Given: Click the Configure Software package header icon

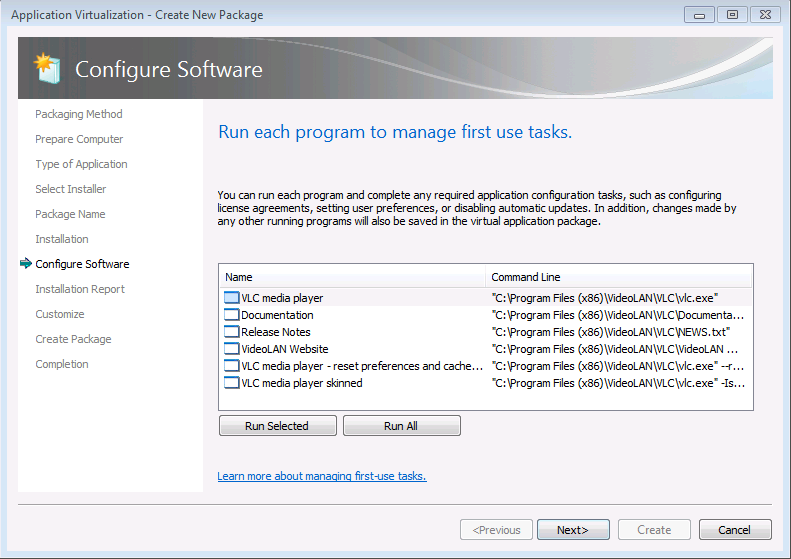Looking at the screenshot, I should pyautogui.click(x=47, y=68).
